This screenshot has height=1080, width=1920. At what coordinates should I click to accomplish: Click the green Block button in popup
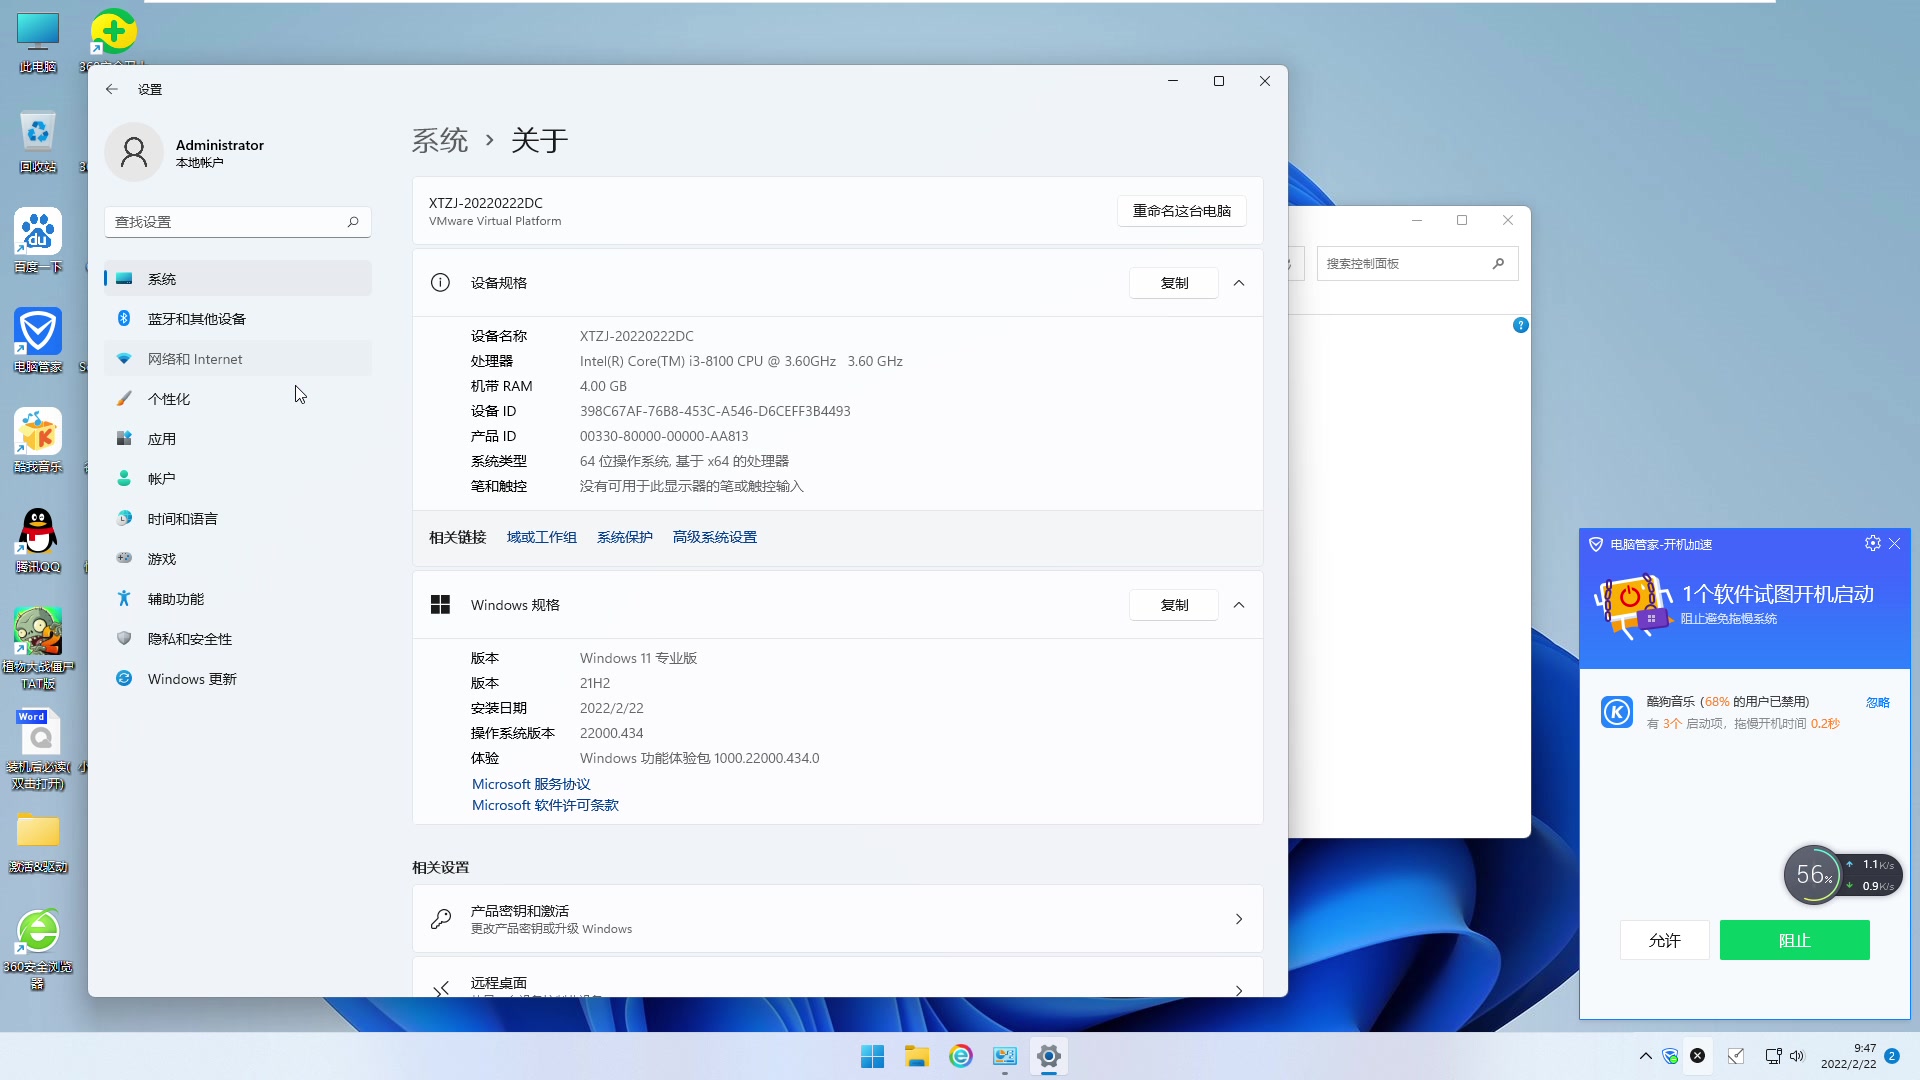(x=1794, y=940)
